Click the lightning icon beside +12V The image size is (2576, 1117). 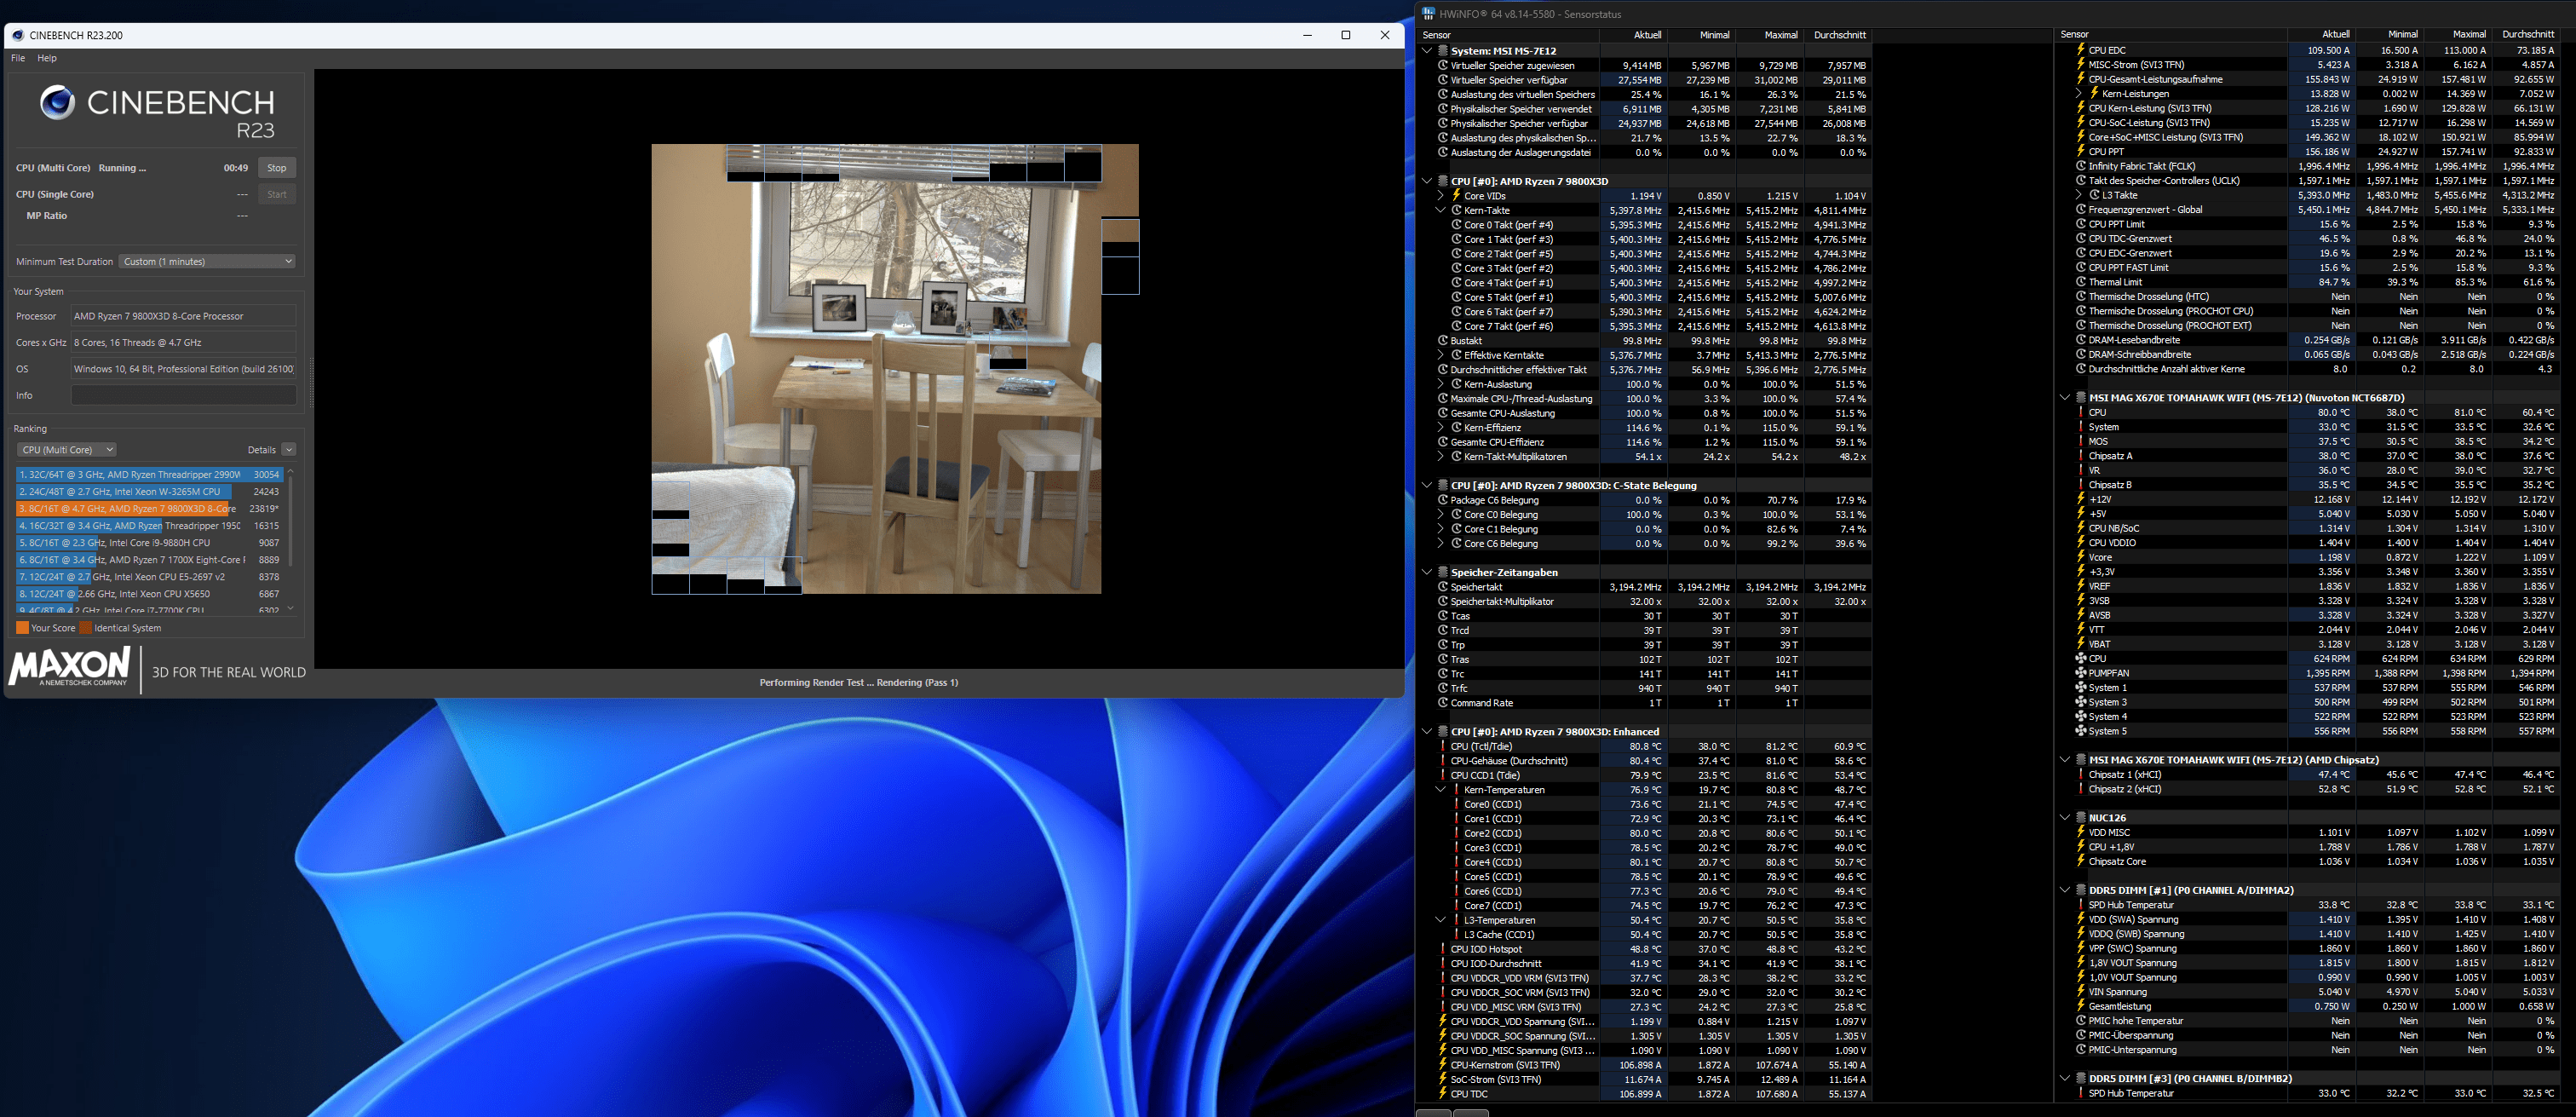tap(2081, 500)
